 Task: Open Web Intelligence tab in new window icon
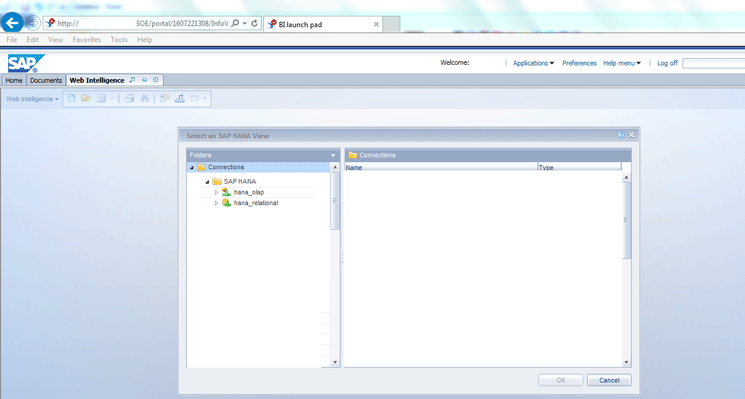(132, 80)
